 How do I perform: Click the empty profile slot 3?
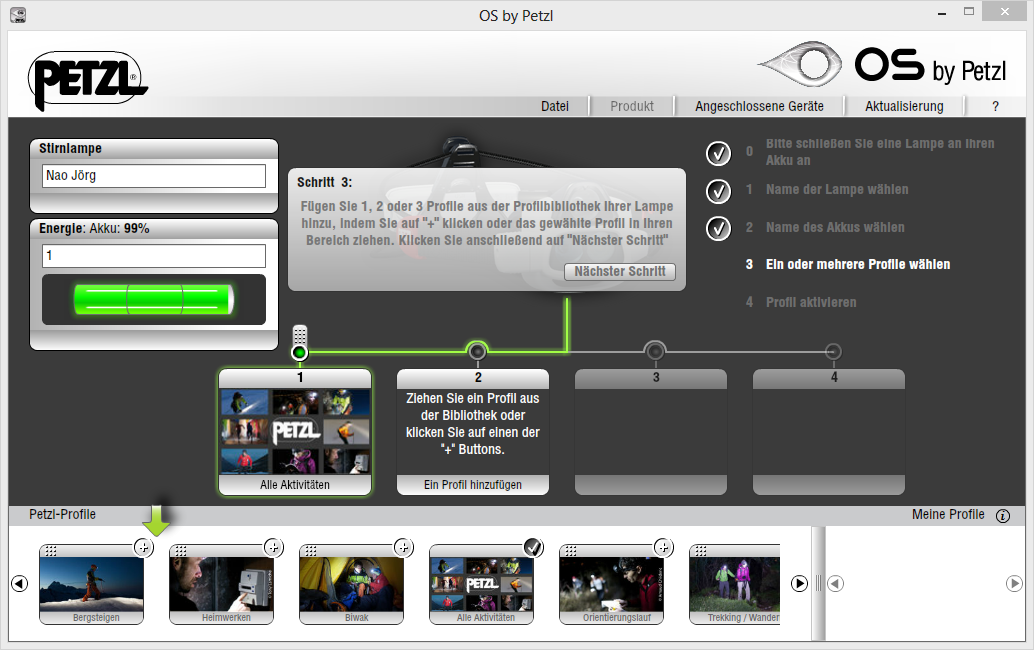651,432
